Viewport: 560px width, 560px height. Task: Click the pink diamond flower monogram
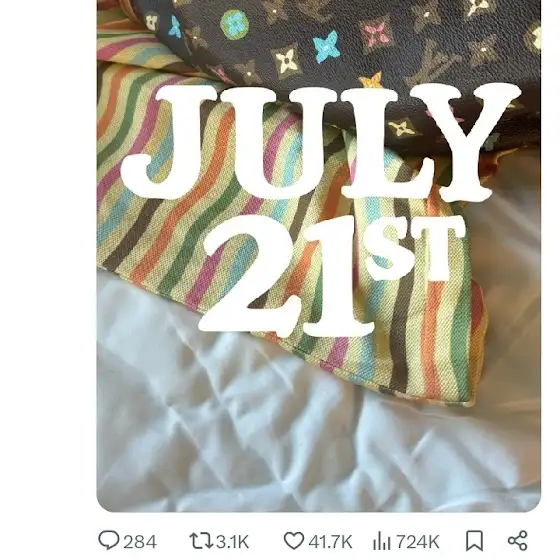377,33
